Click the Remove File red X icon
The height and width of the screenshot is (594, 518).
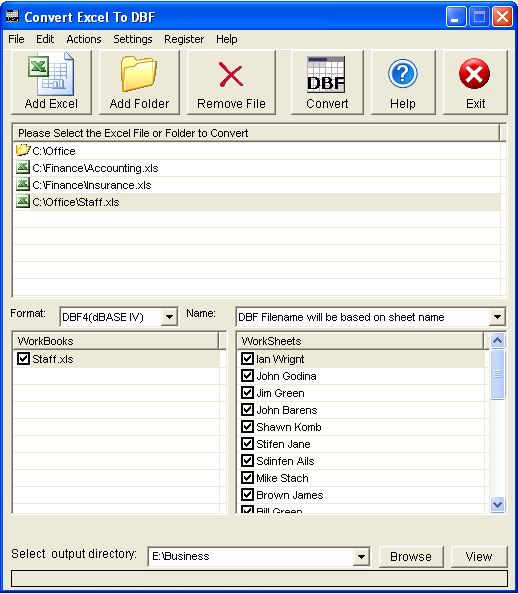pyautogui.click(x=231, y=75)
